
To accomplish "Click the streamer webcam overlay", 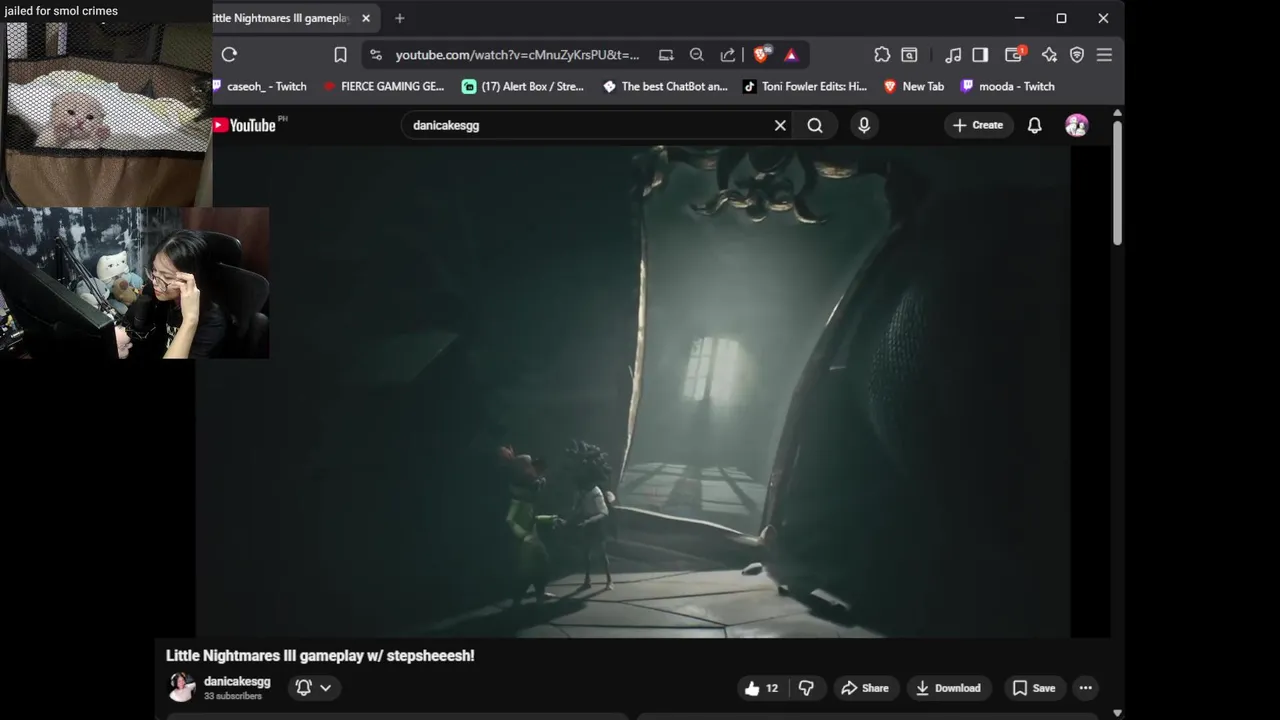I will tap(134, 283).
